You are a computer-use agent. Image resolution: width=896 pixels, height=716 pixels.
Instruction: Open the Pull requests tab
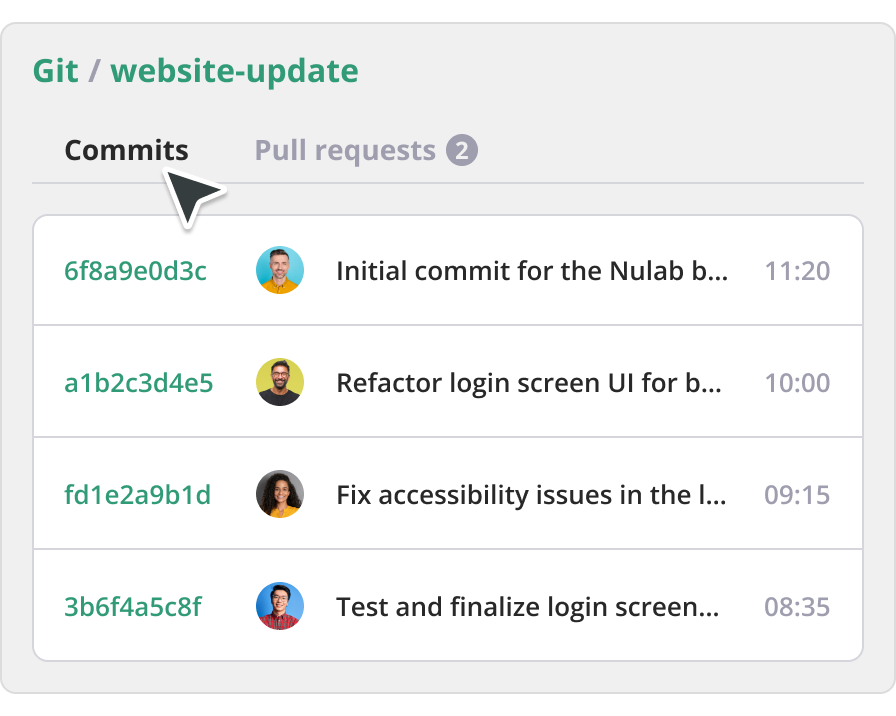pyautogui.click(x=345, y=151)
